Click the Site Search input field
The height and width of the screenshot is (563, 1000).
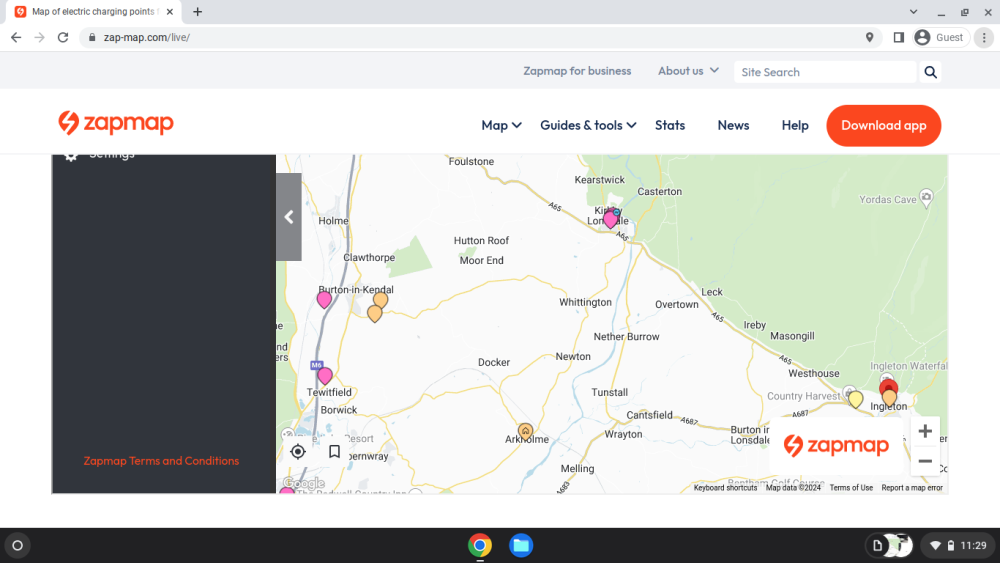tap(825, 72)
